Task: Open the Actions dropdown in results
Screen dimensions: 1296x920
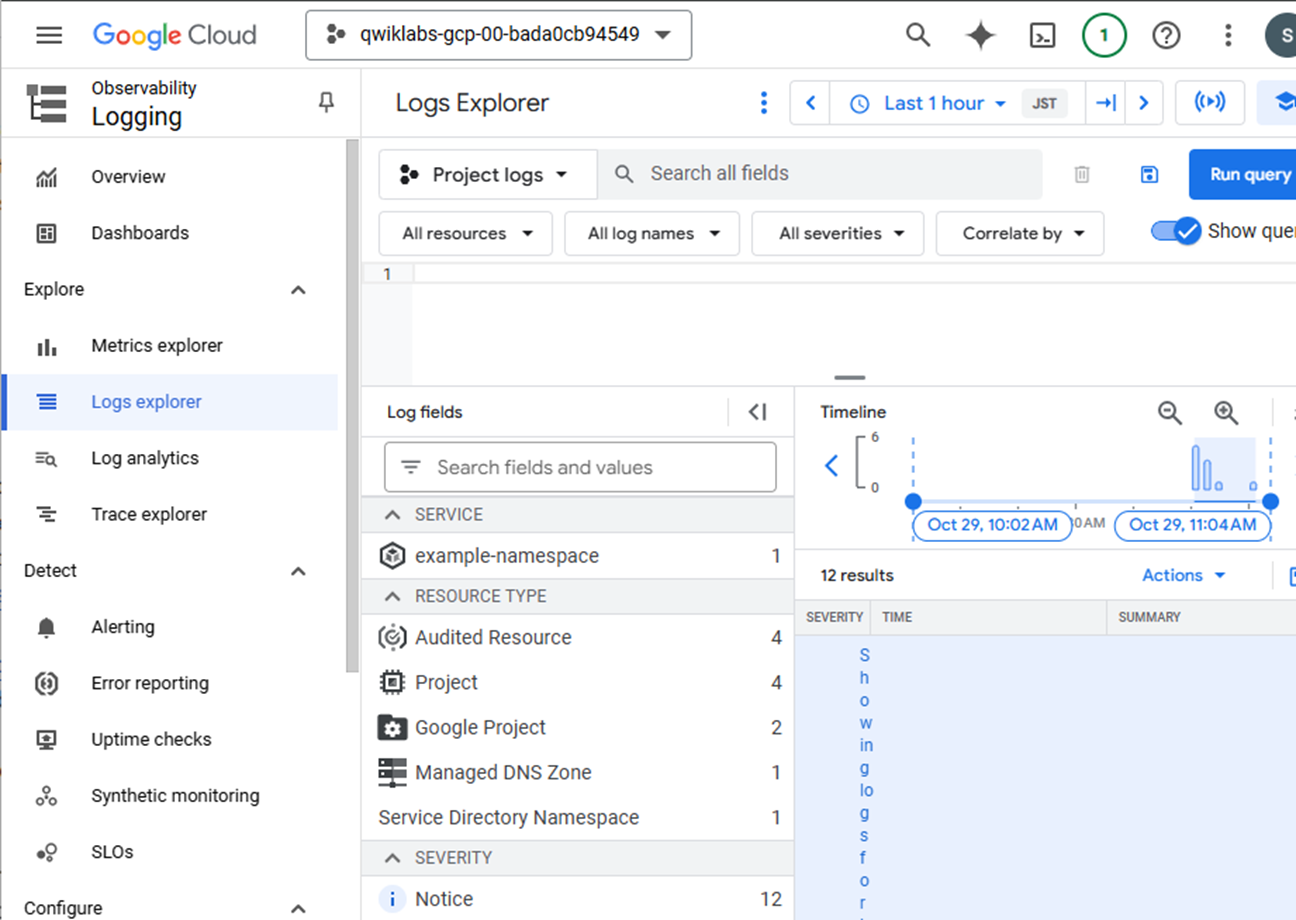Action: tap(1184, 575)
